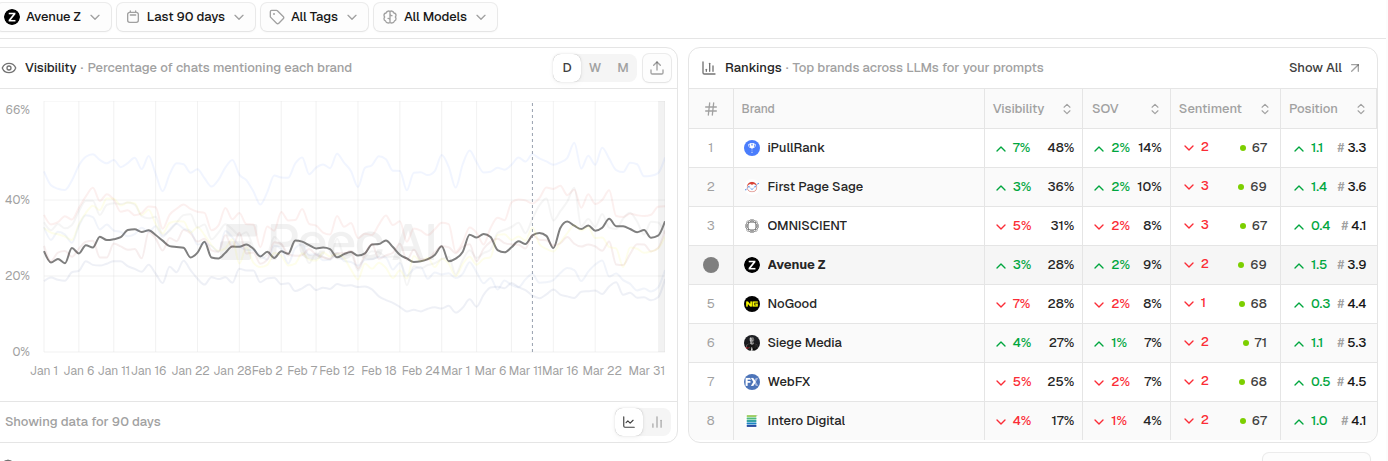The width and height of the screenshot is (1388, 461).
Task: Click the Brand column header
Action: 758,109
